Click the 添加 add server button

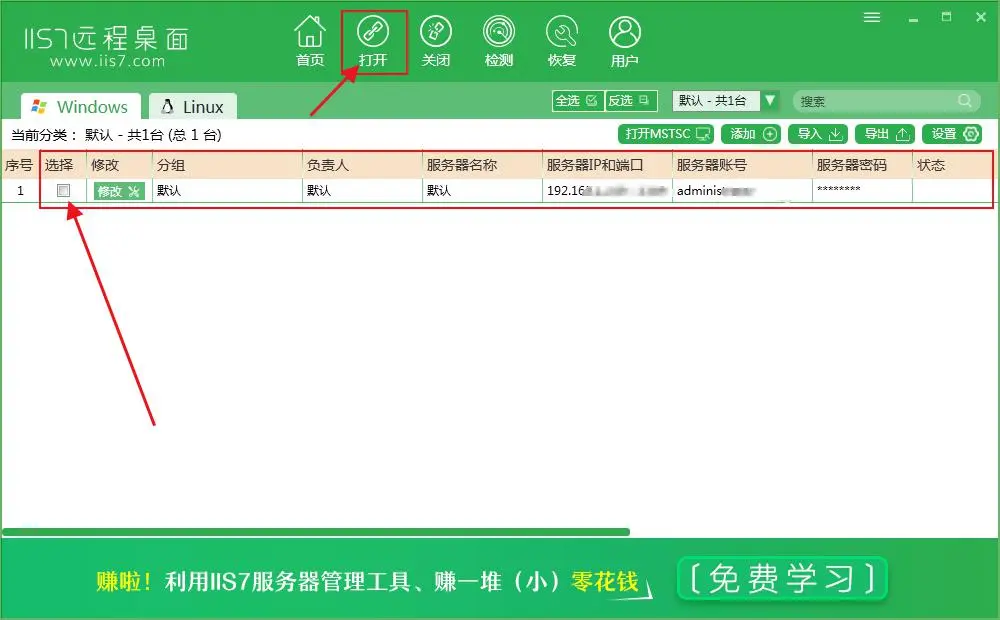751,134
